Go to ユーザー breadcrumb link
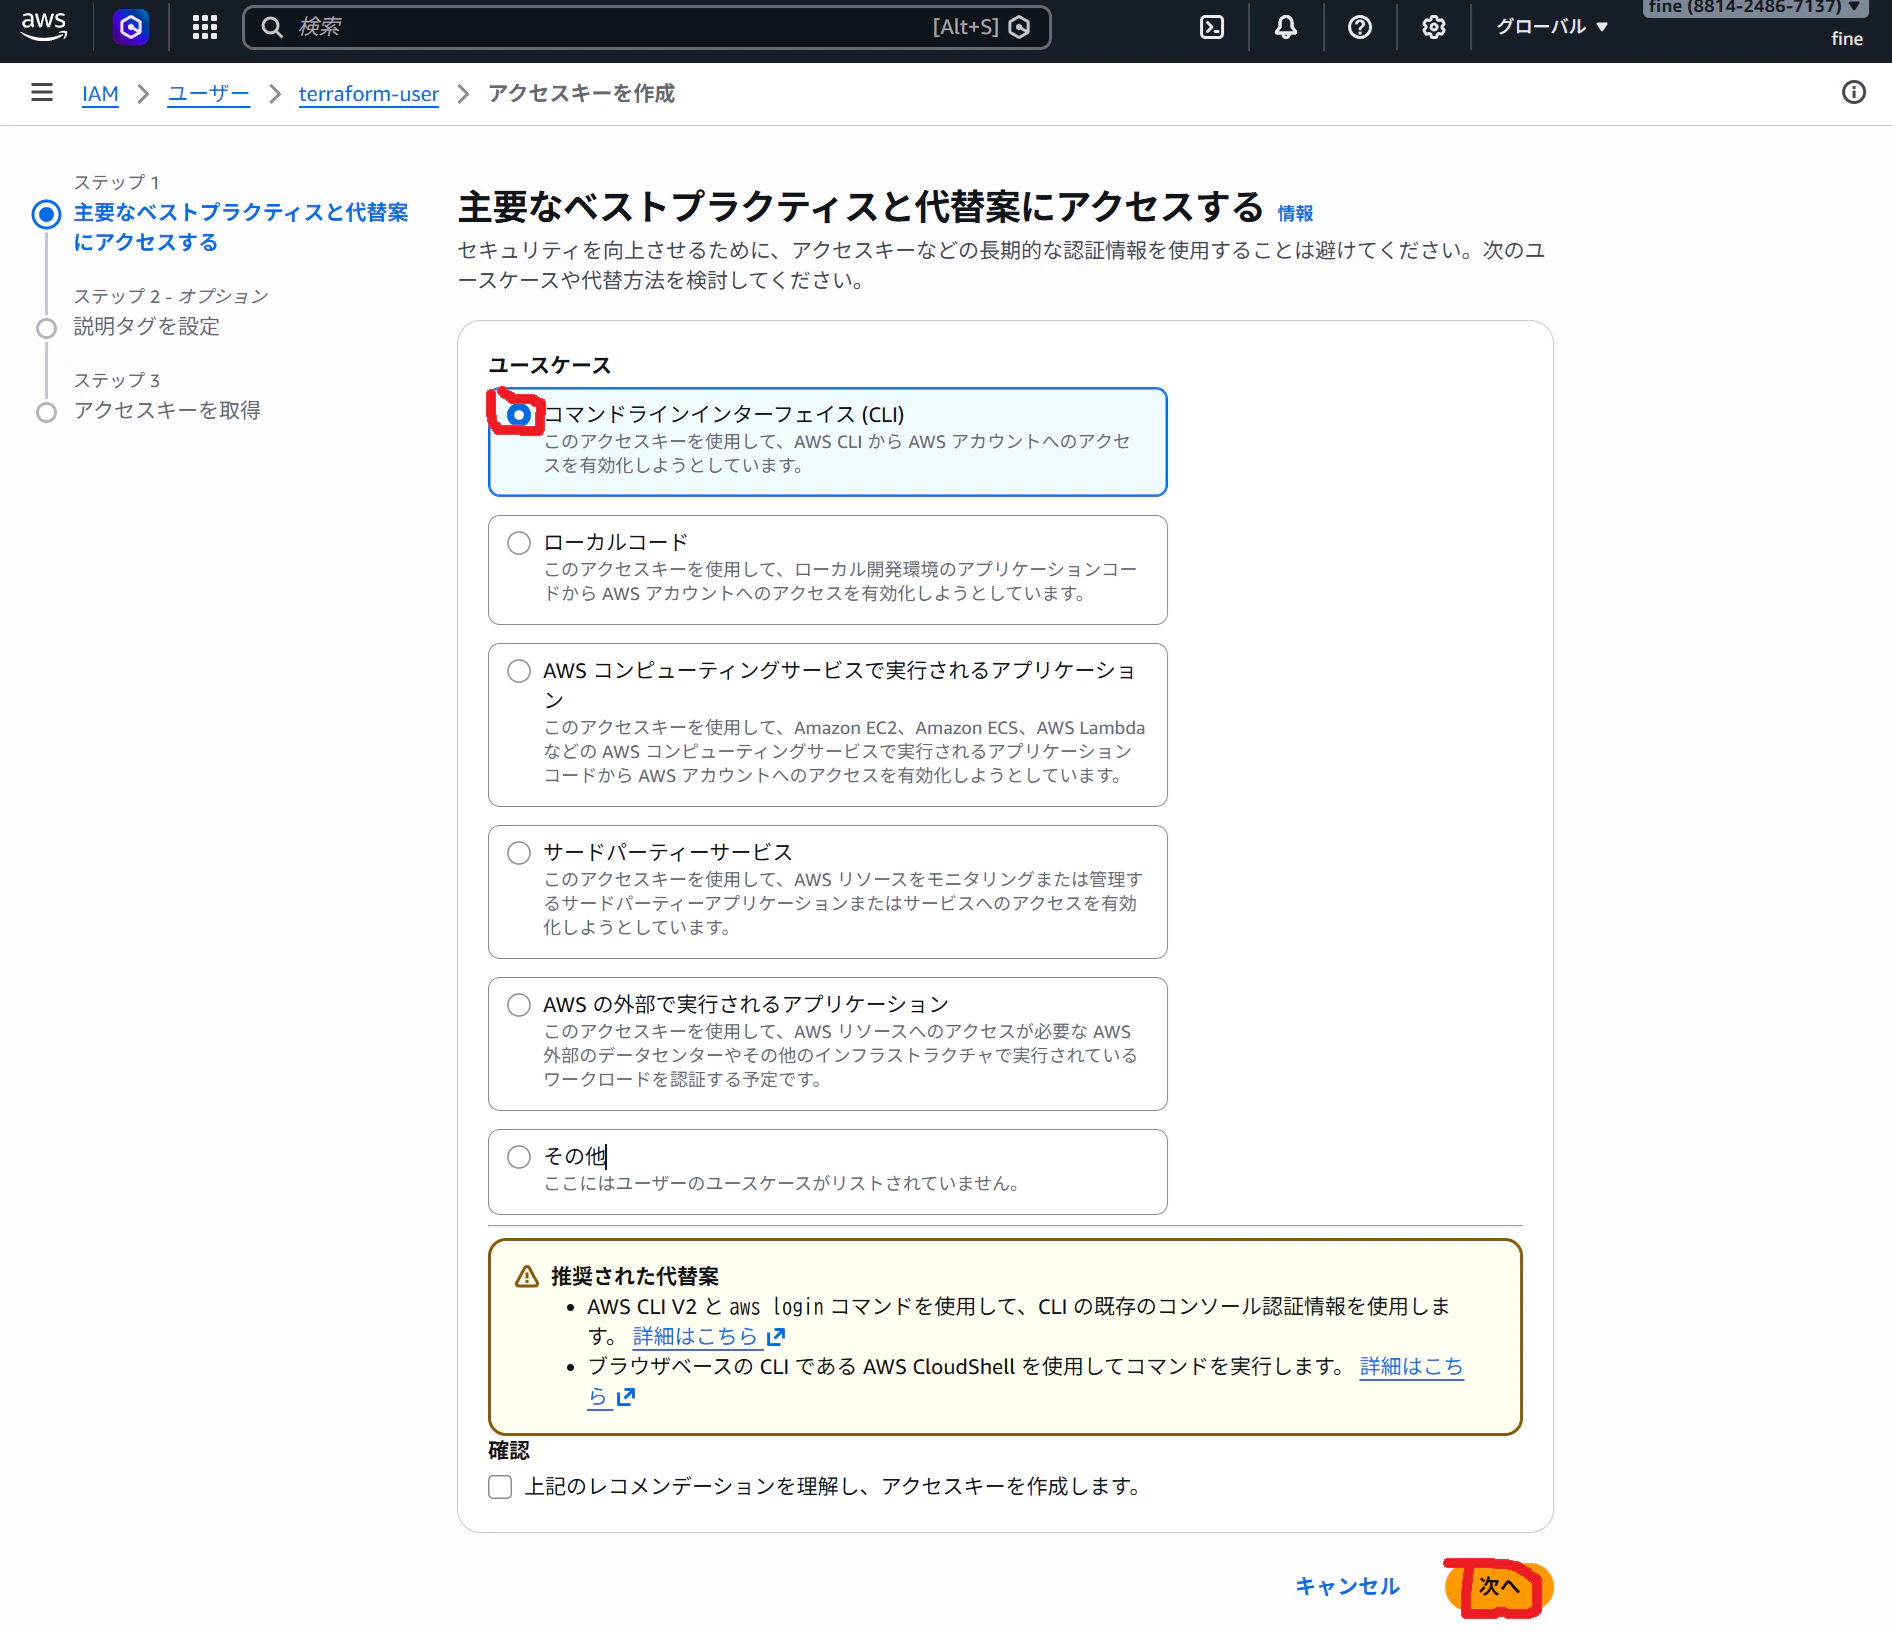The width and height of the screenshot is (1892, 1634). click(208, 93)
